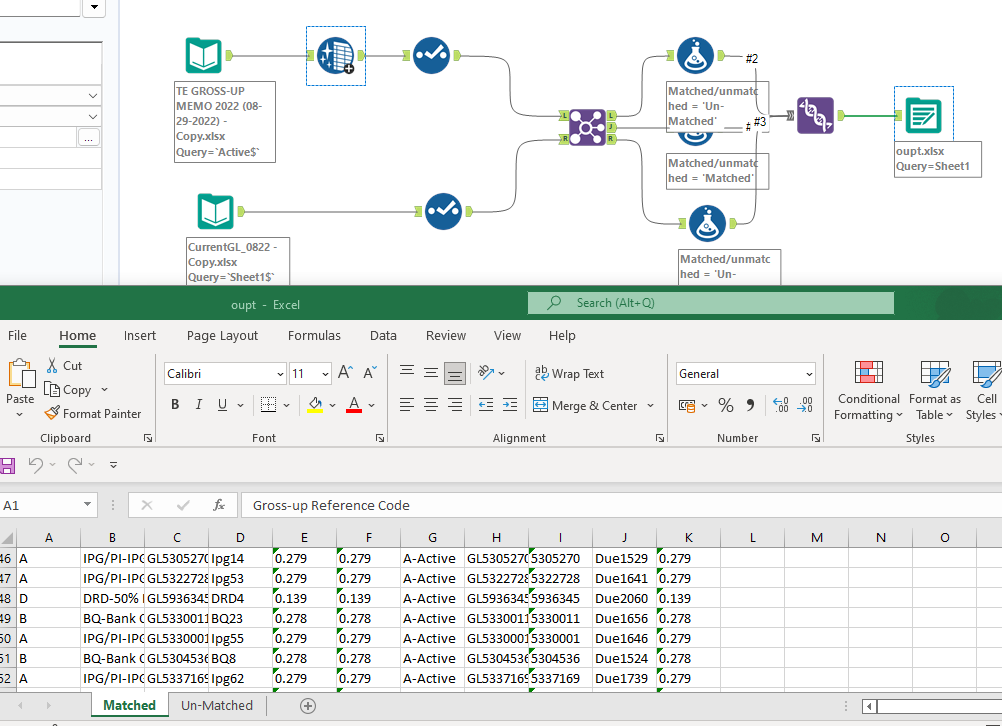Open the oupt.xlsx Output Data tool

(x=923, y=115)
